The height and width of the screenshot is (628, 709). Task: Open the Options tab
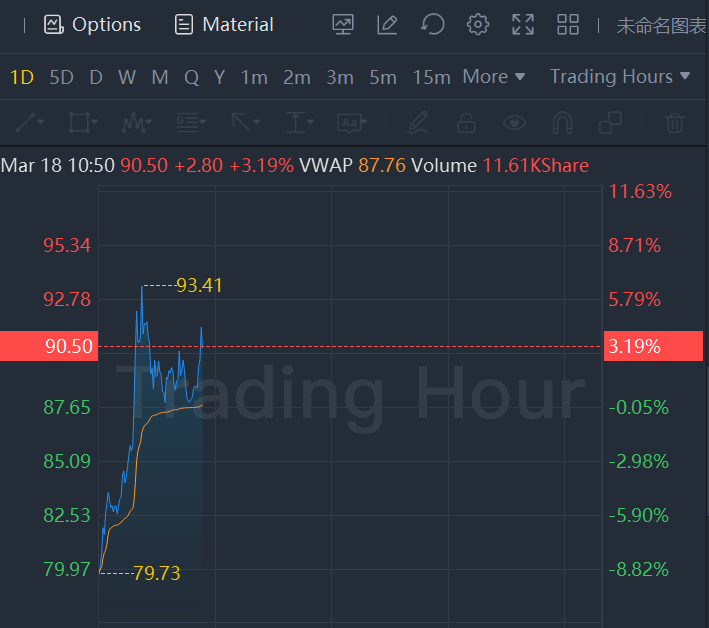(93, 25)
